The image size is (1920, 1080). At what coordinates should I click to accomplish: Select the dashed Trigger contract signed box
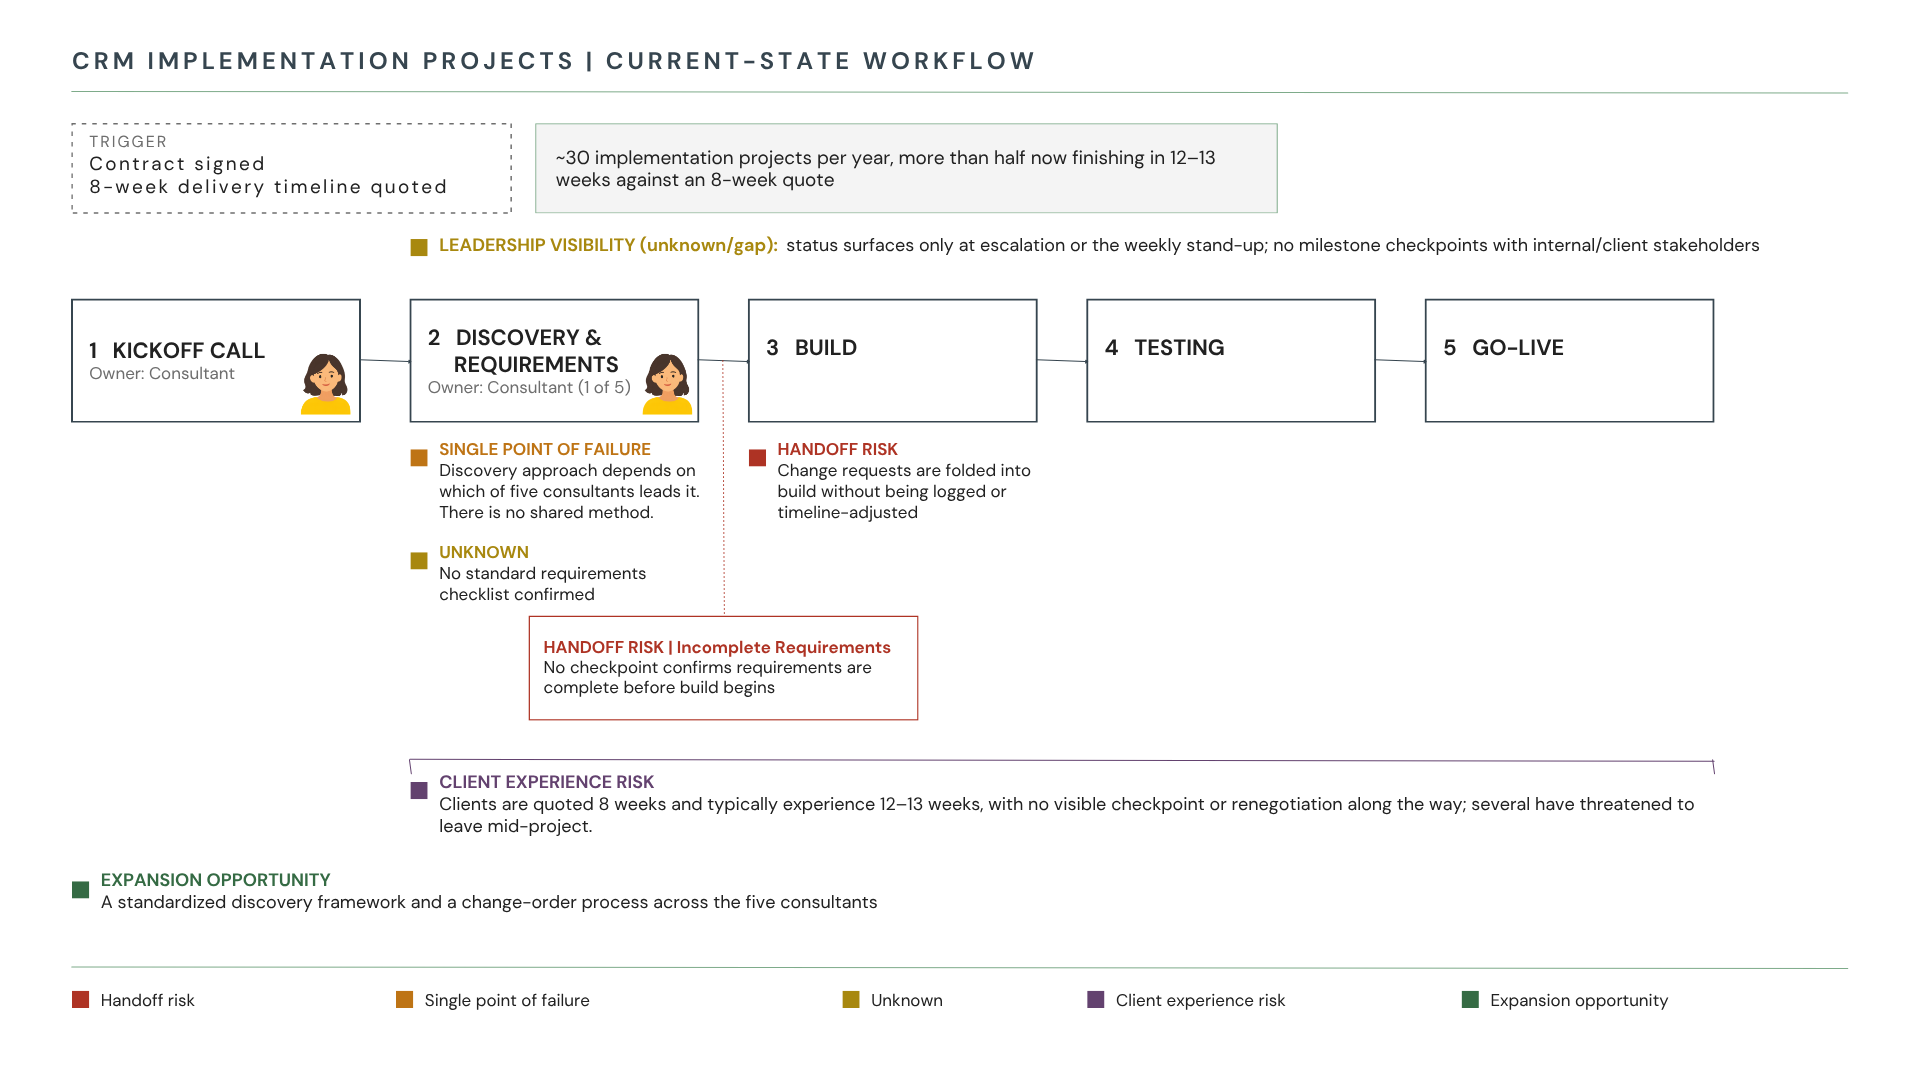(291, 168)
